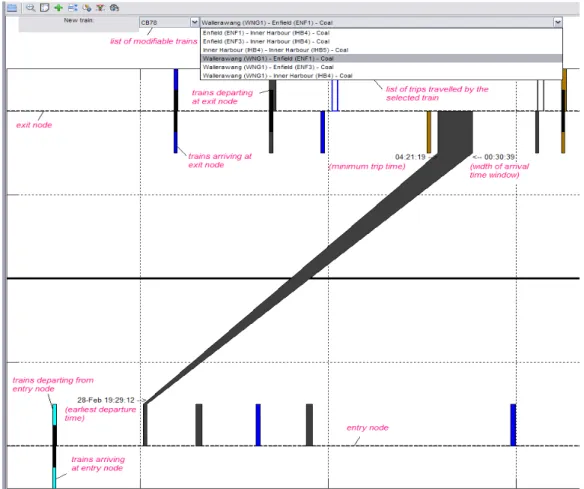Click the 04:21:19 minimum trip time value
The image size is (584, 489).
click(x=410, y=157)
